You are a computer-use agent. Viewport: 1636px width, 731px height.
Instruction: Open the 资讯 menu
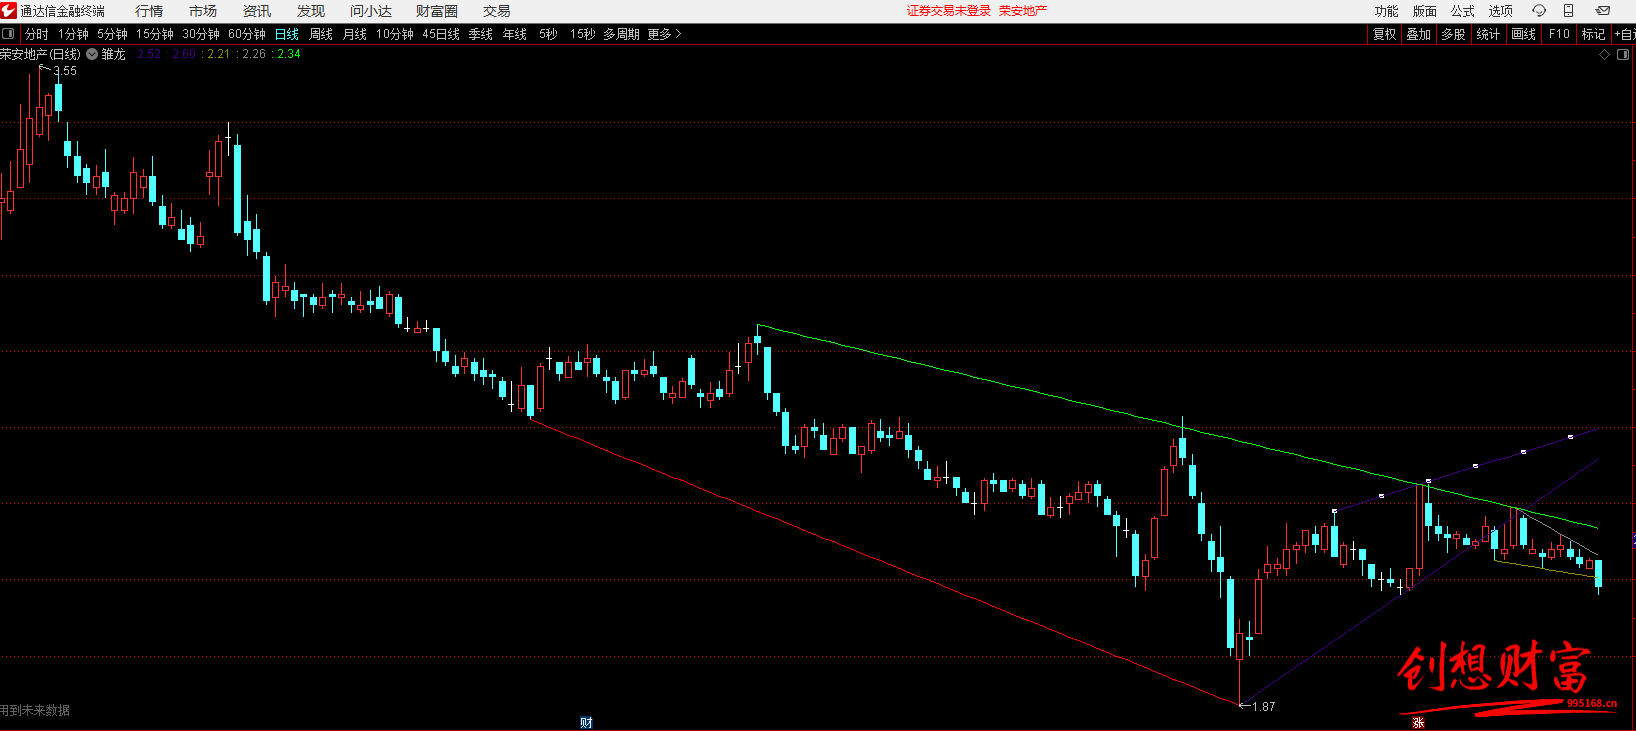point(257,11)
